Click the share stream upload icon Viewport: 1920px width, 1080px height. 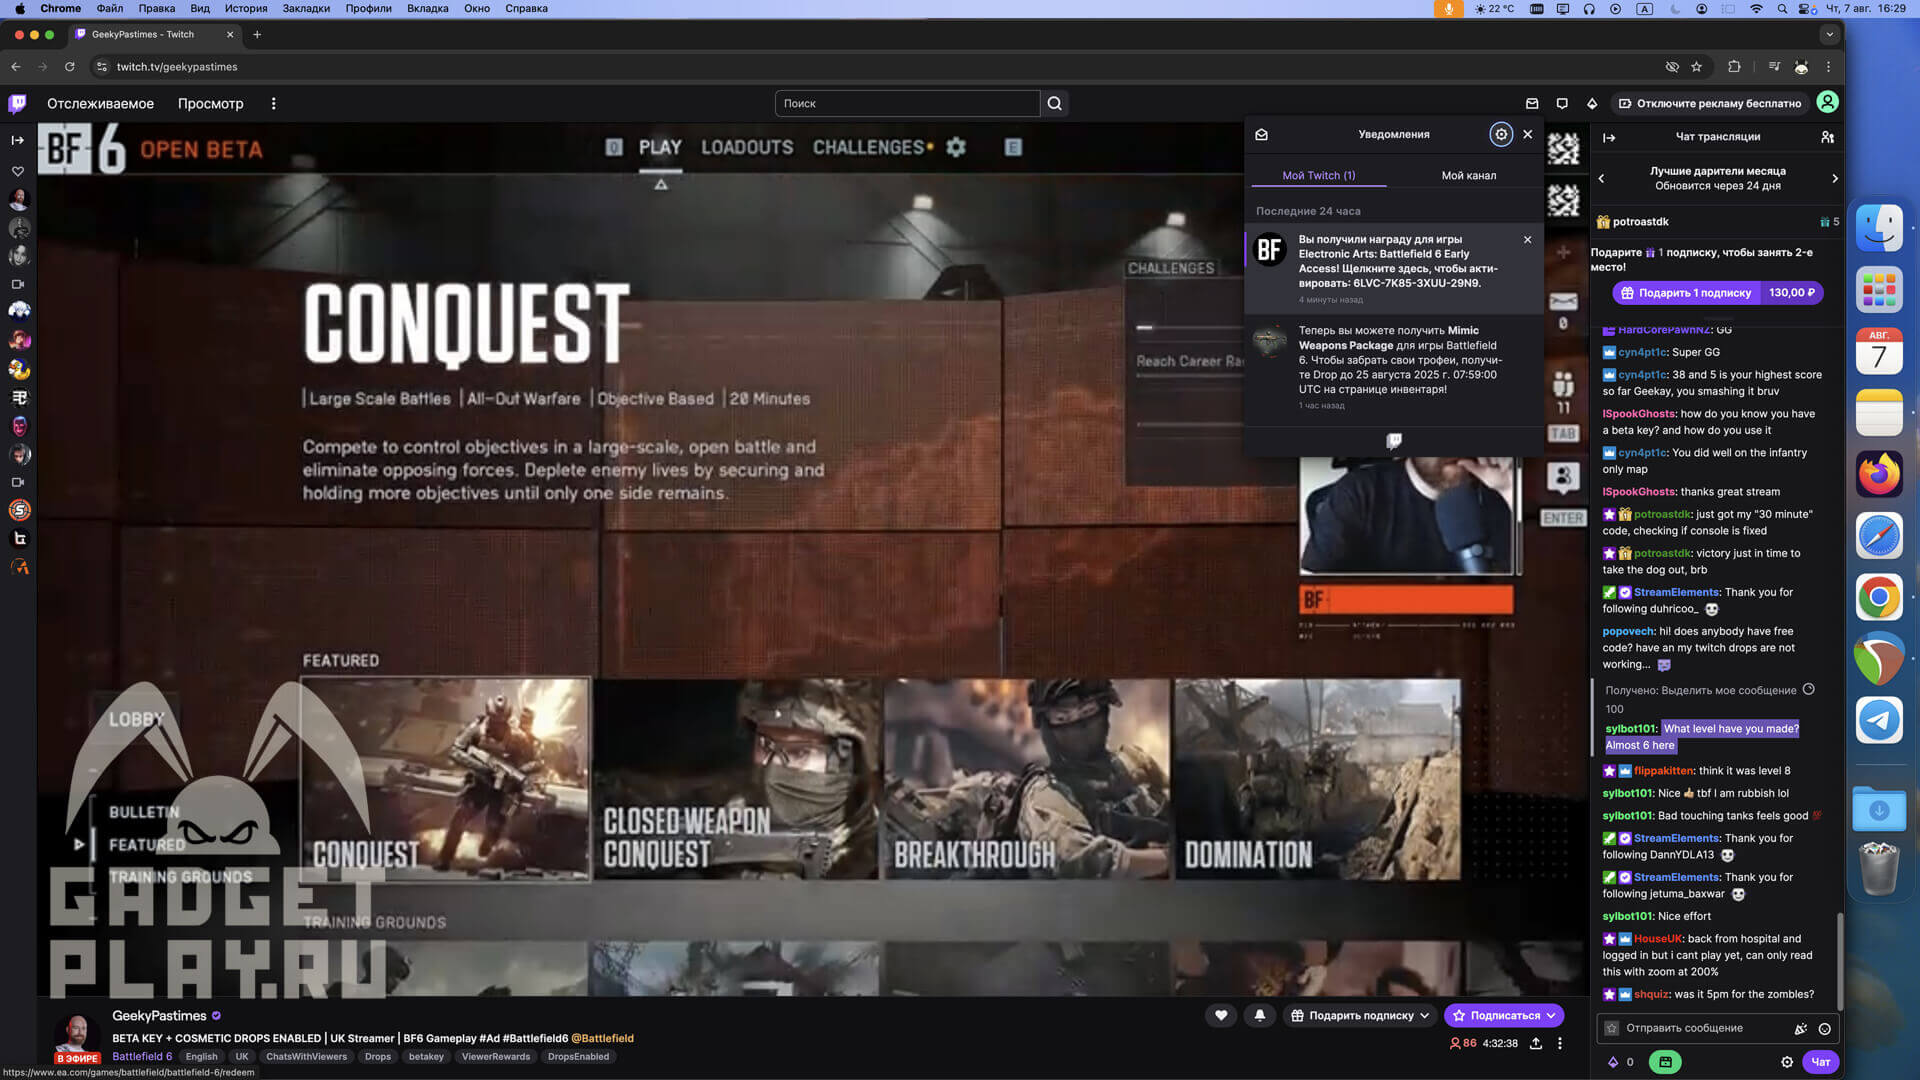click(1536, 1043)
